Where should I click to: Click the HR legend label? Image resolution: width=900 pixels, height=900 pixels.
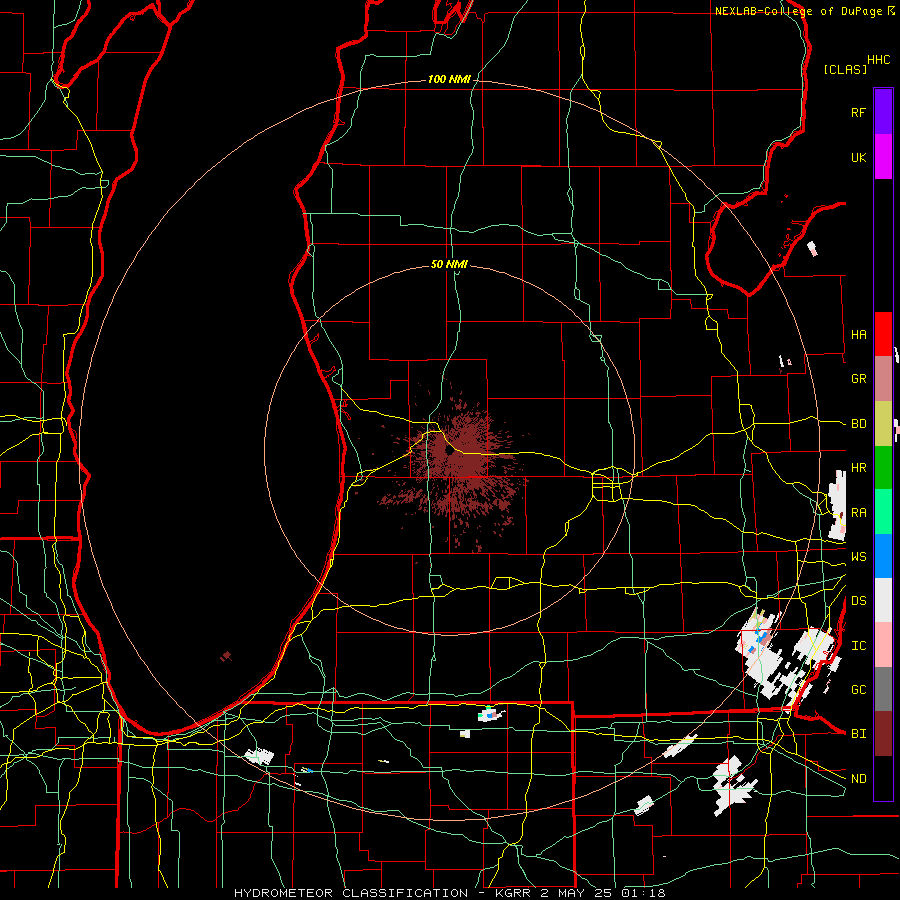[858, 468]
